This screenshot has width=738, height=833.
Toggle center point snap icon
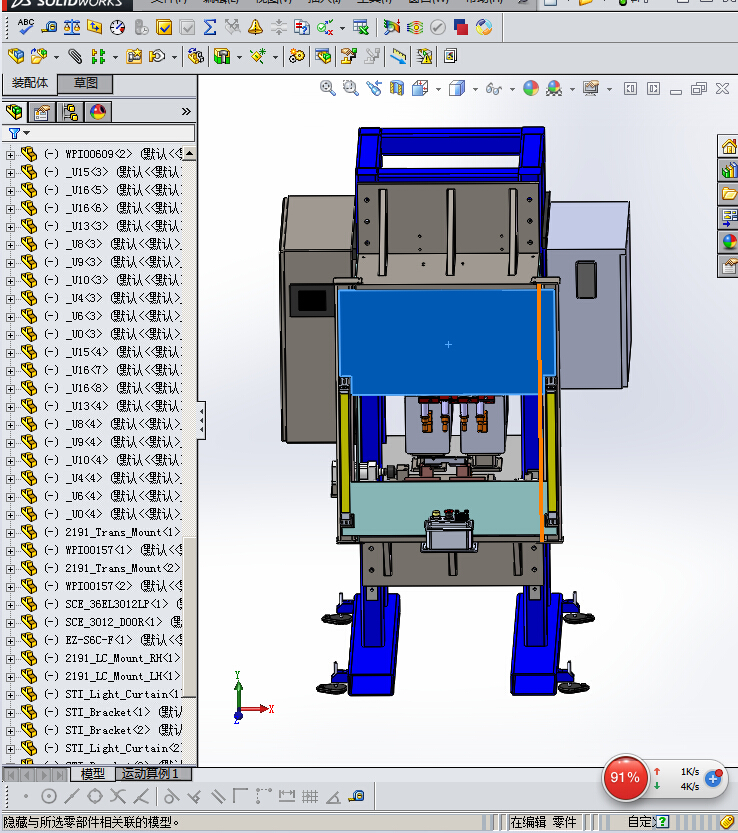(48, 796)
